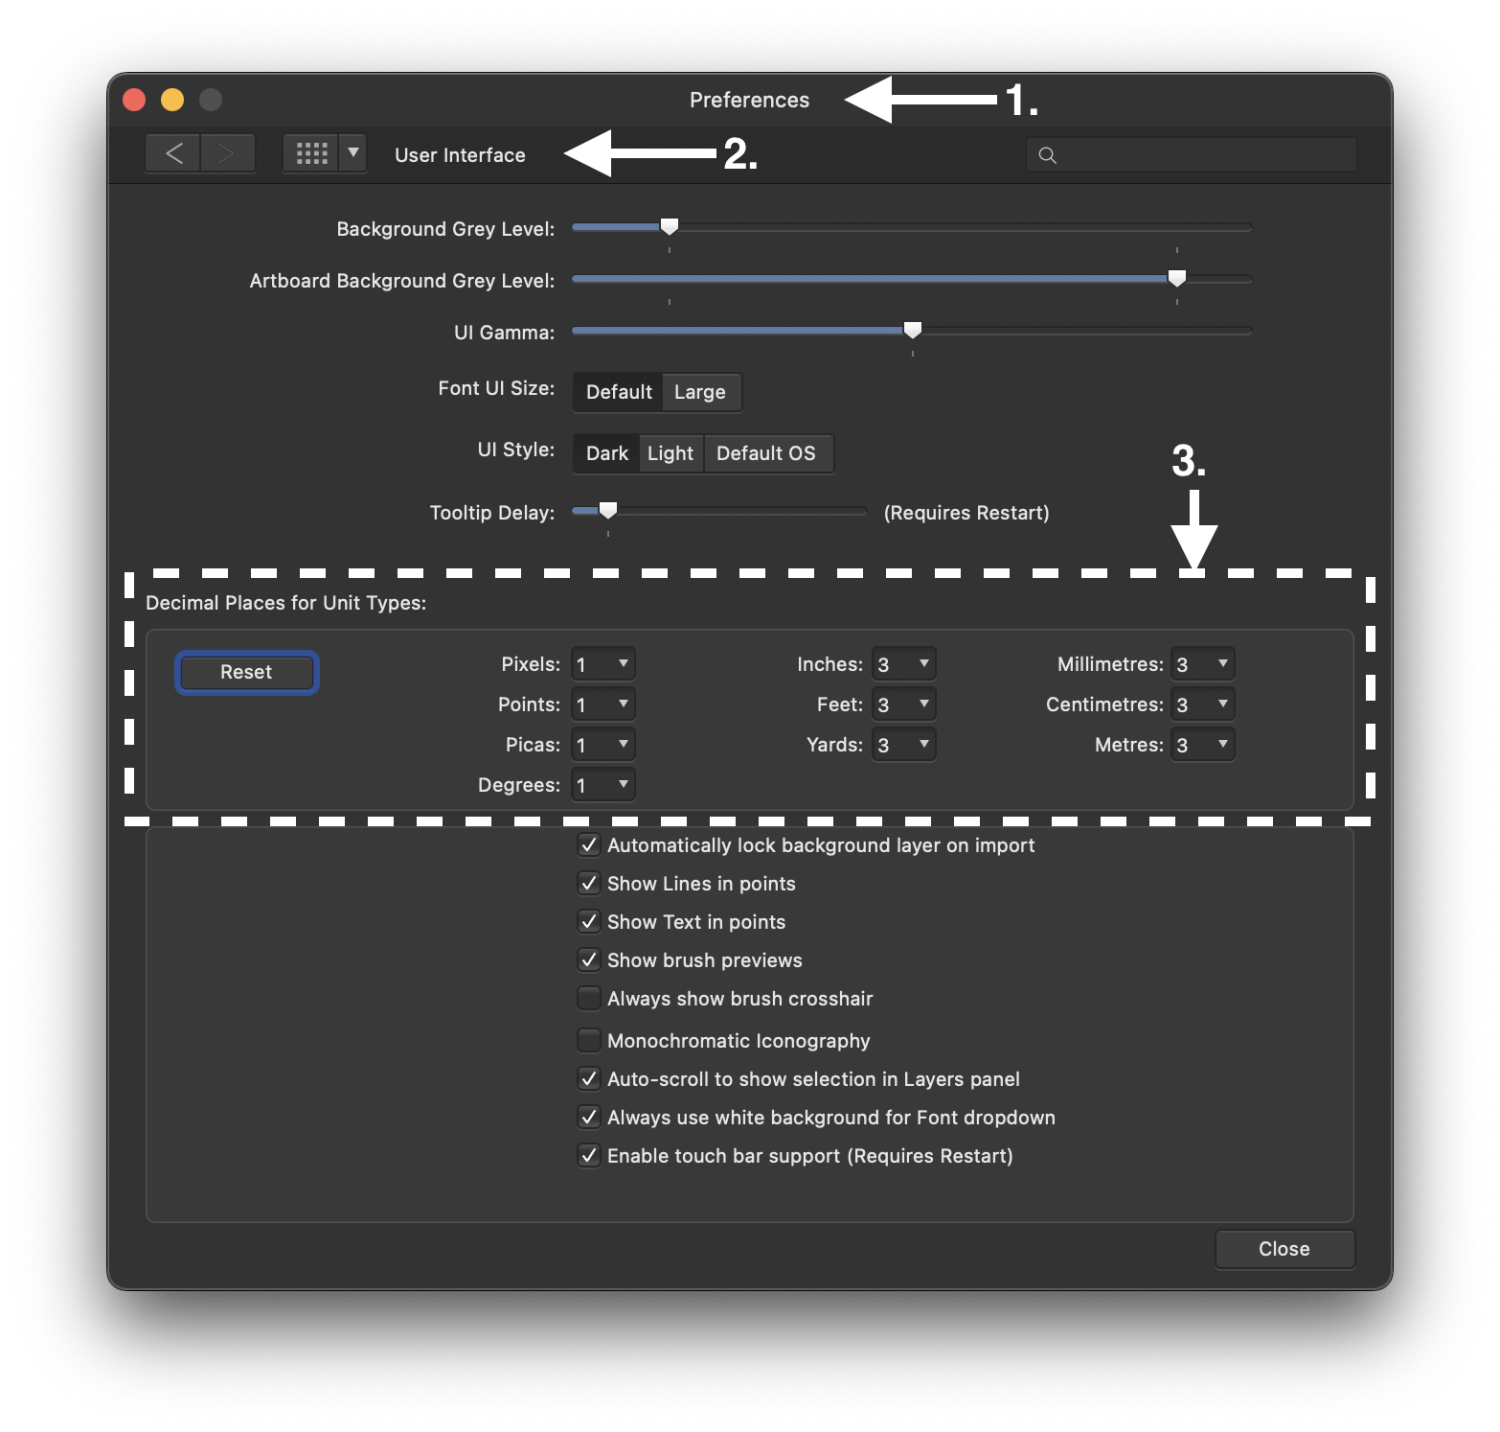Click the Close button
The height and width of the screenshot is (1432, 1500).
(x=1284, y=1248)
